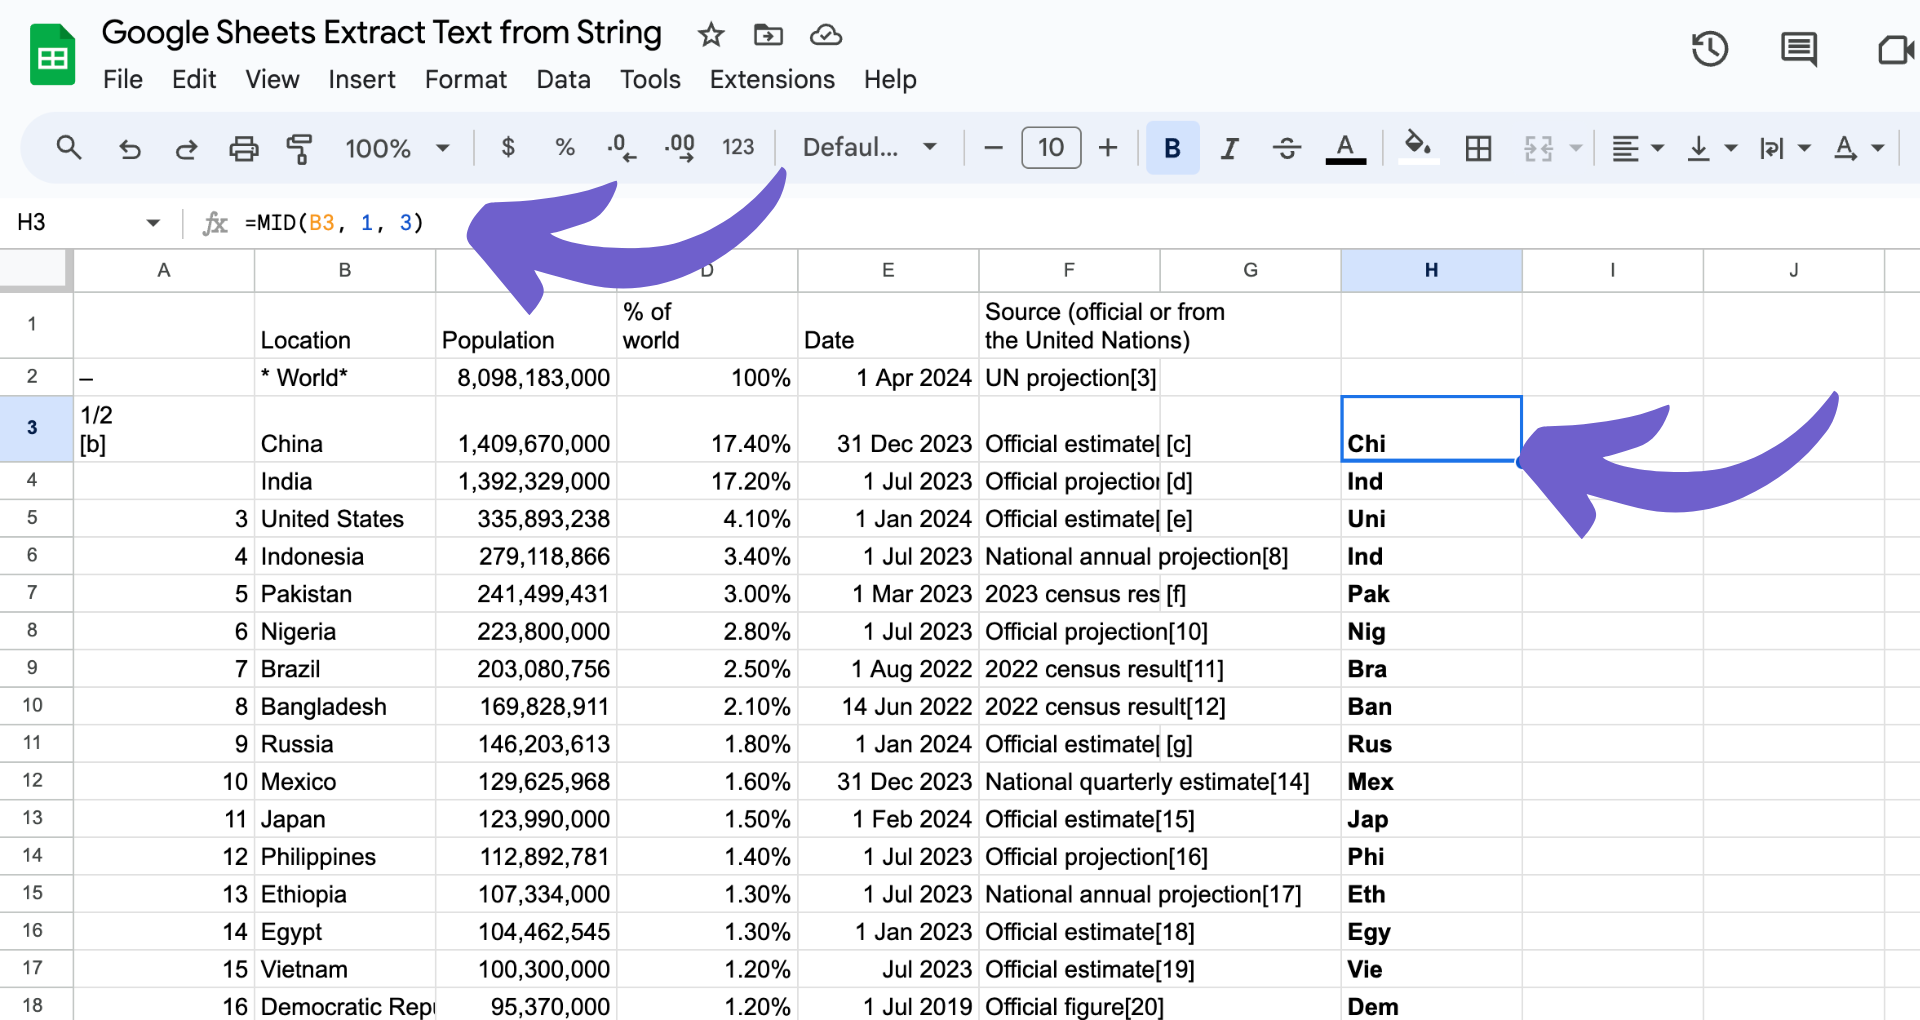The width and height of the screenshot is (1920, 1020).
Task: Click the move to folder icon
Action: click(x=768, y=35)
